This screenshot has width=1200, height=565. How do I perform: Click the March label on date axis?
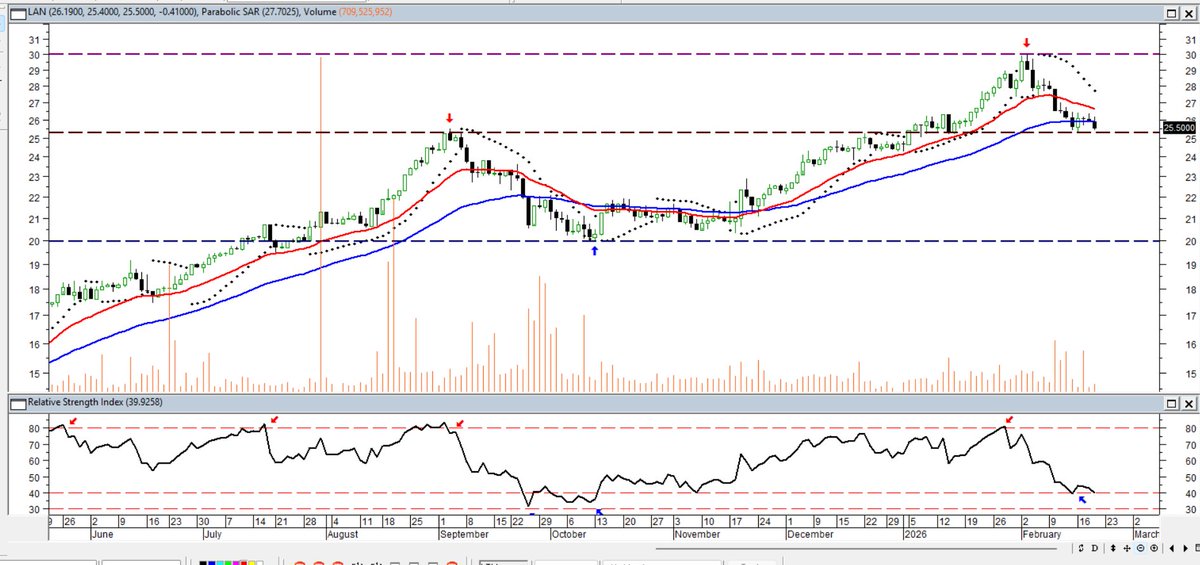pos(1146,535)
